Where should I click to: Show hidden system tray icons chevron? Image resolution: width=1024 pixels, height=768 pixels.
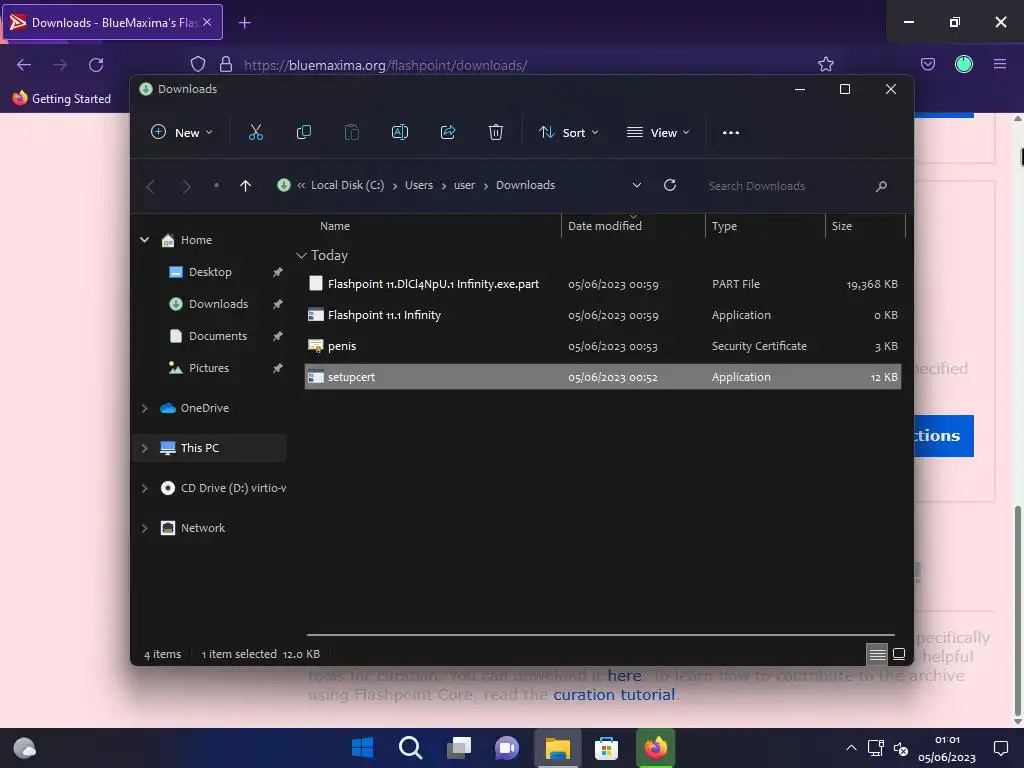coord(851,748)
